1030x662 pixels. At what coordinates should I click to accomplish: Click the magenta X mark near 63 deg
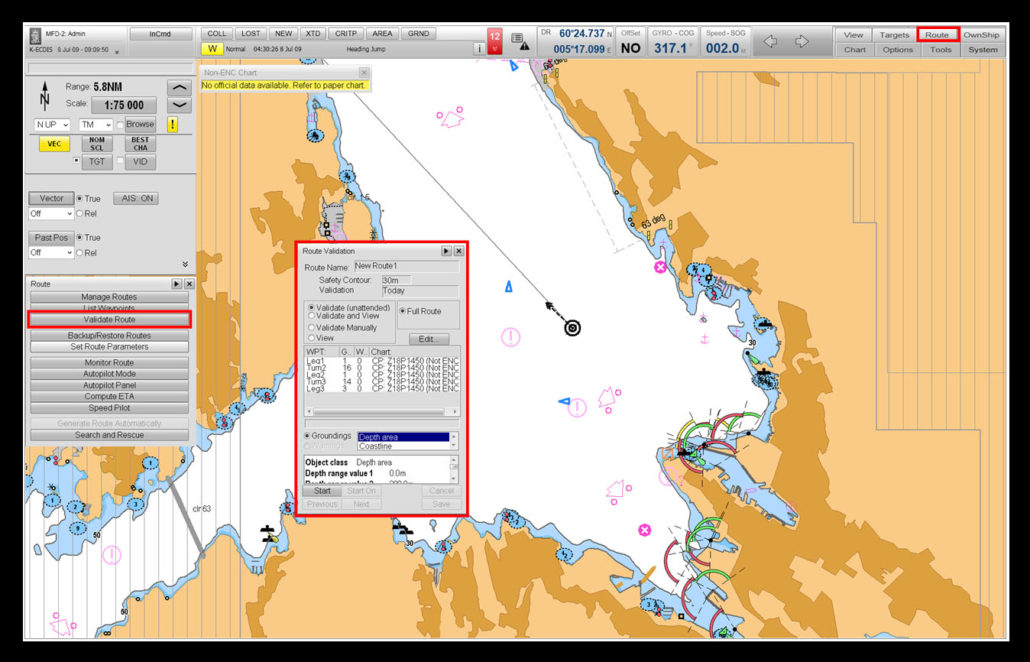coord(660,267)
